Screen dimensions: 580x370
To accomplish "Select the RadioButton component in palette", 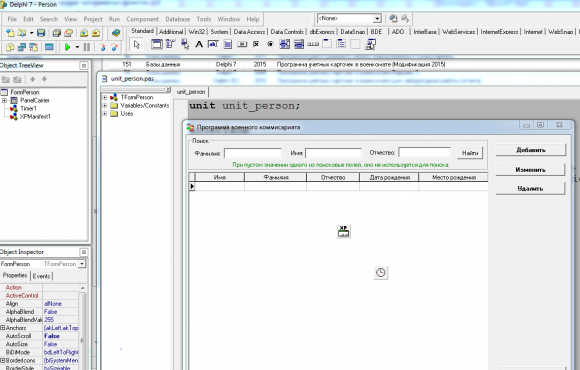I will coord(270,44).
